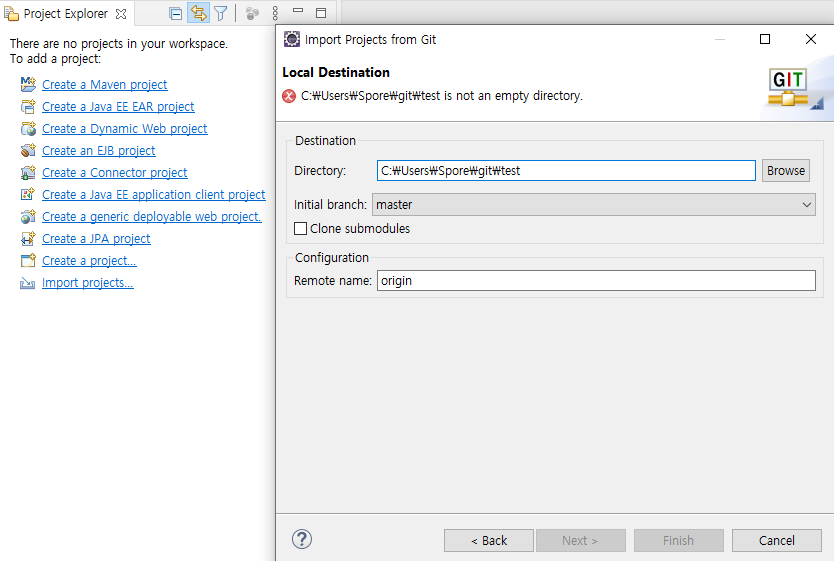This screenshot has width=834, height=561.
Task: Open Create an EJB project link
Action: [98, 151]
